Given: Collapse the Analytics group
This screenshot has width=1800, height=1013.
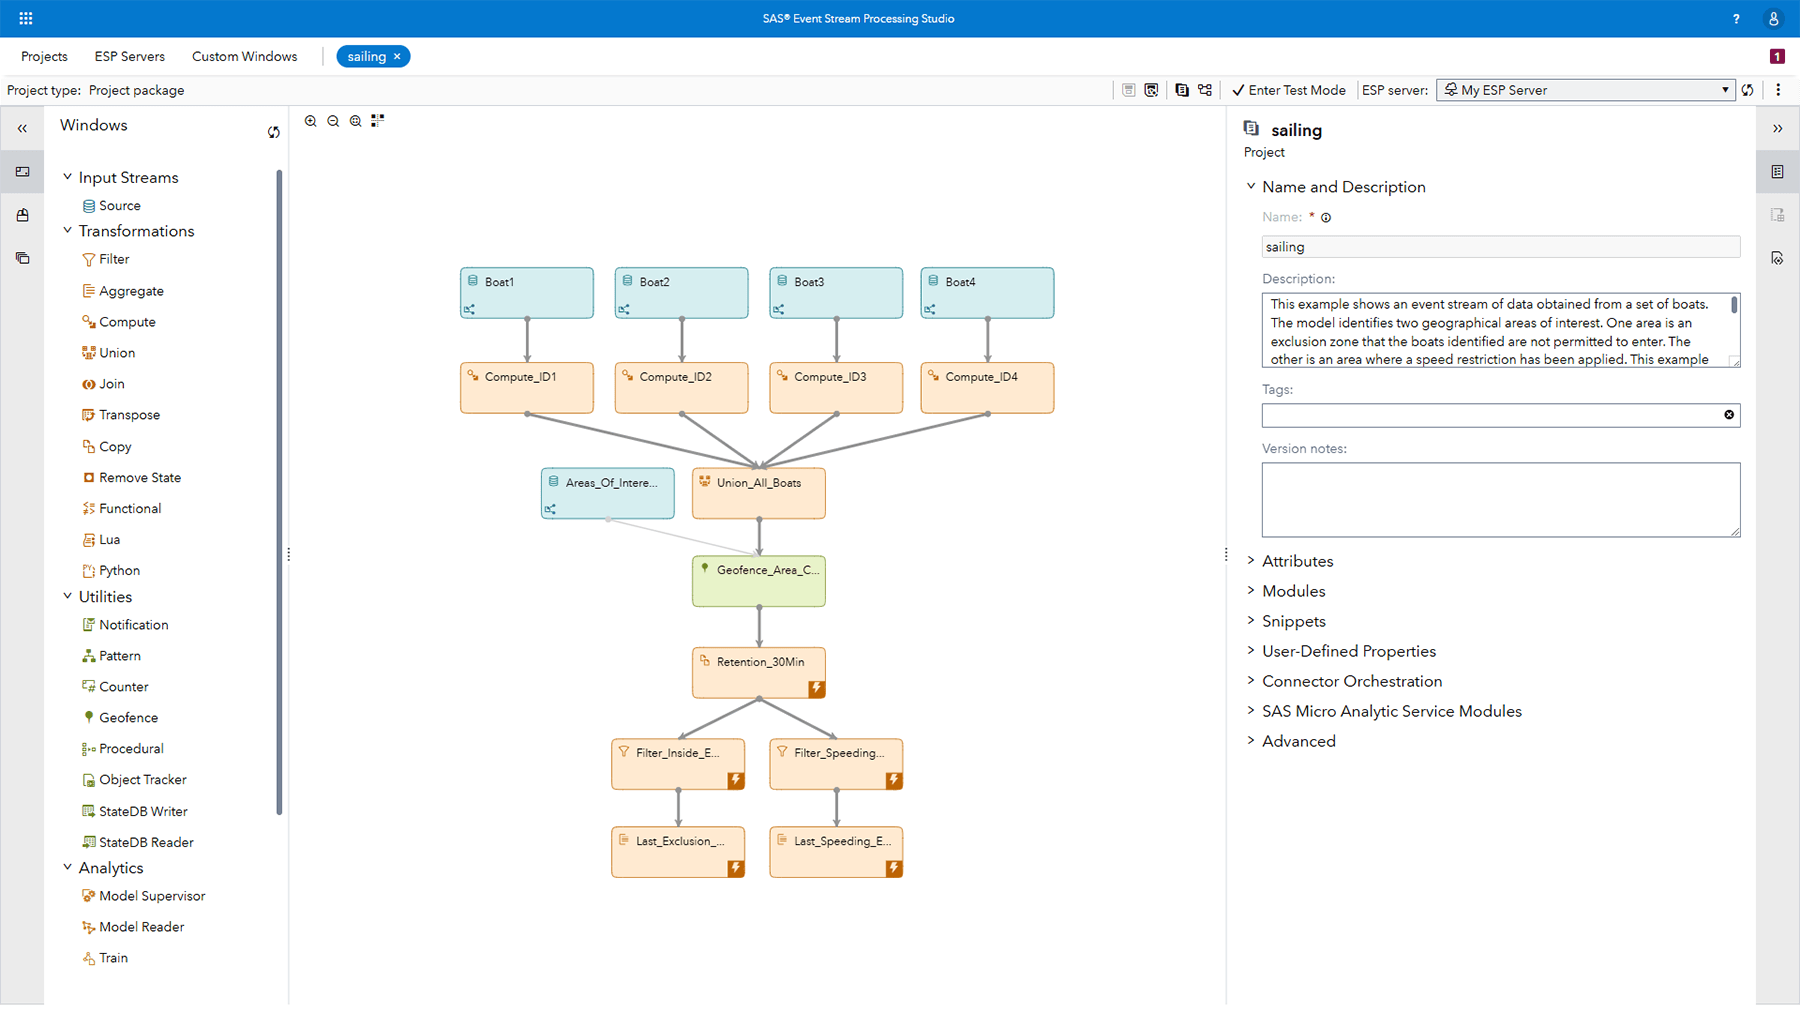Looking at the screenshot, I should tap(68, 868).
